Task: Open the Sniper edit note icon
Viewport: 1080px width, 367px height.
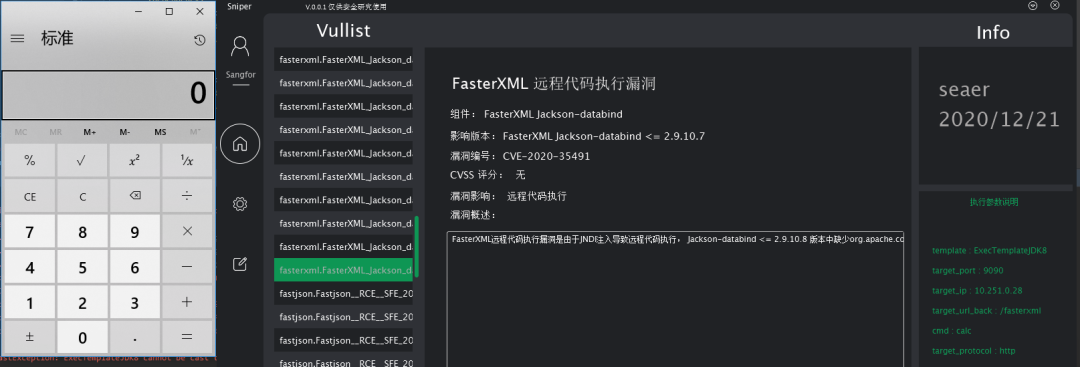Action: (x=240, y=264)
